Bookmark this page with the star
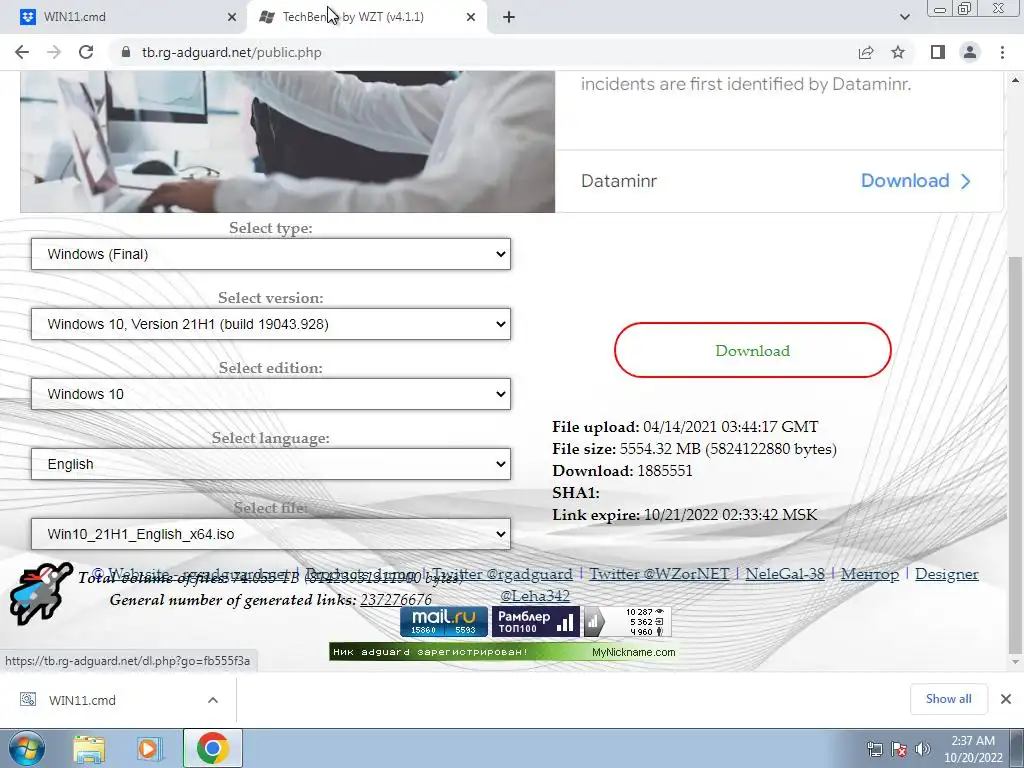The width and height of the screenshot is (1024, 768). [x=898, y=52]
